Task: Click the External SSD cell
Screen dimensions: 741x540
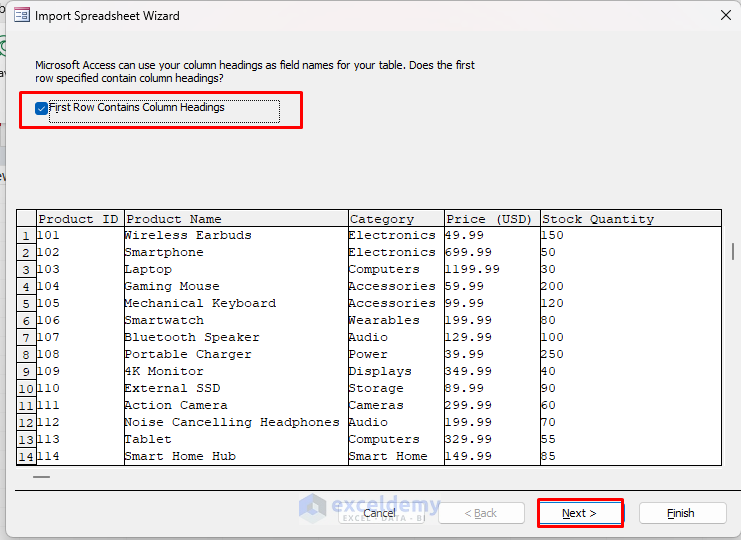Action: pos(236,388)
